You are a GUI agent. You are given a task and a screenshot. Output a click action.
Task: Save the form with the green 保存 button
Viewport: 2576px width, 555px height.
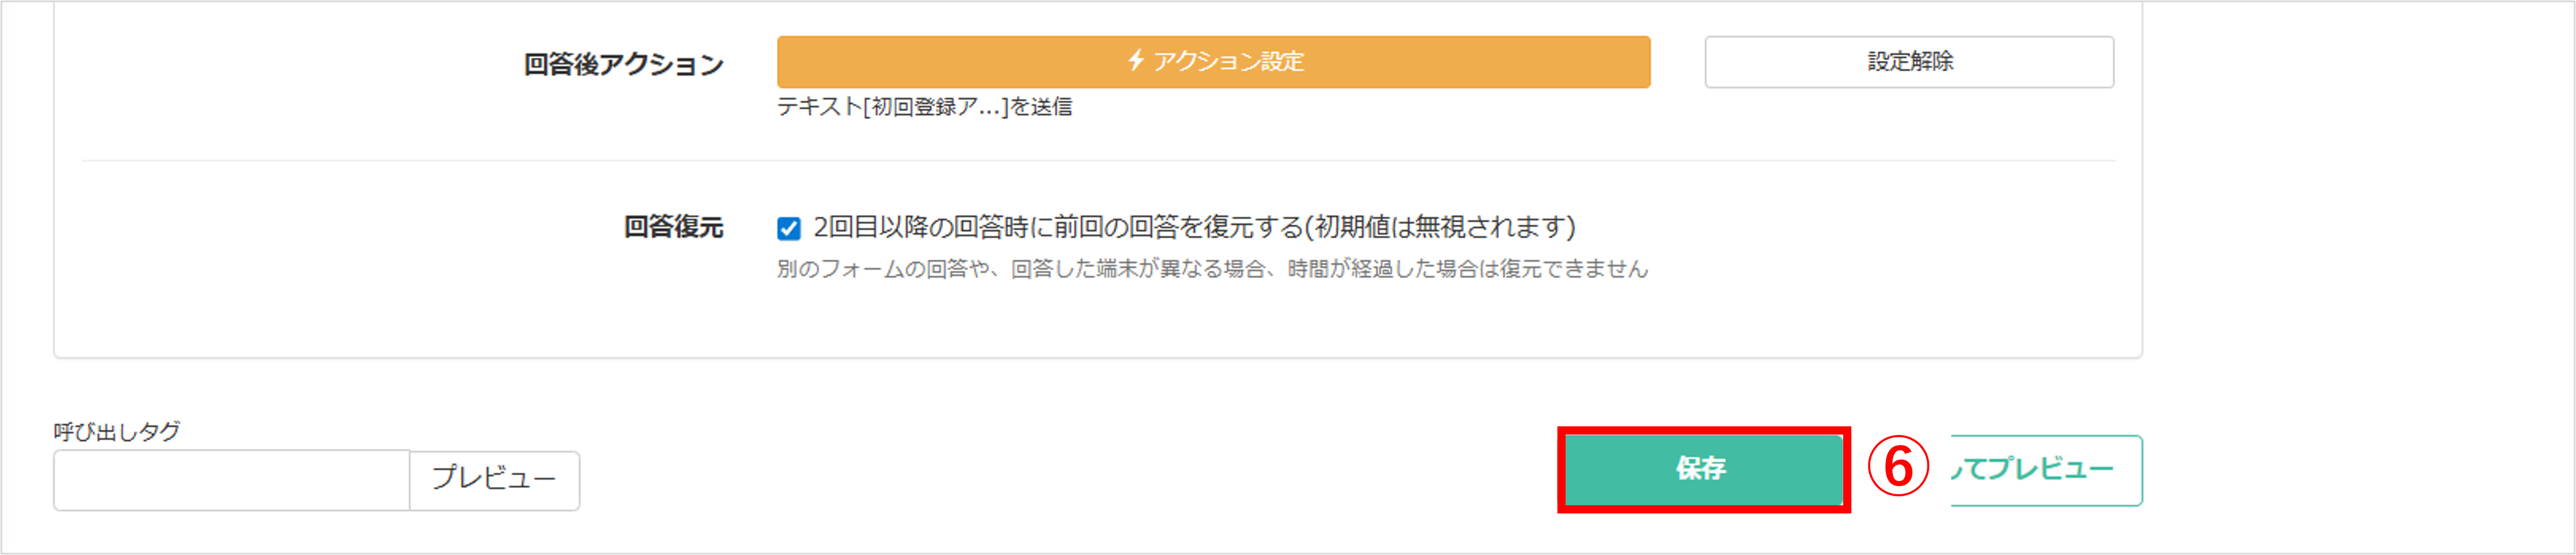pyautogui.click(x=1702, y=469)
